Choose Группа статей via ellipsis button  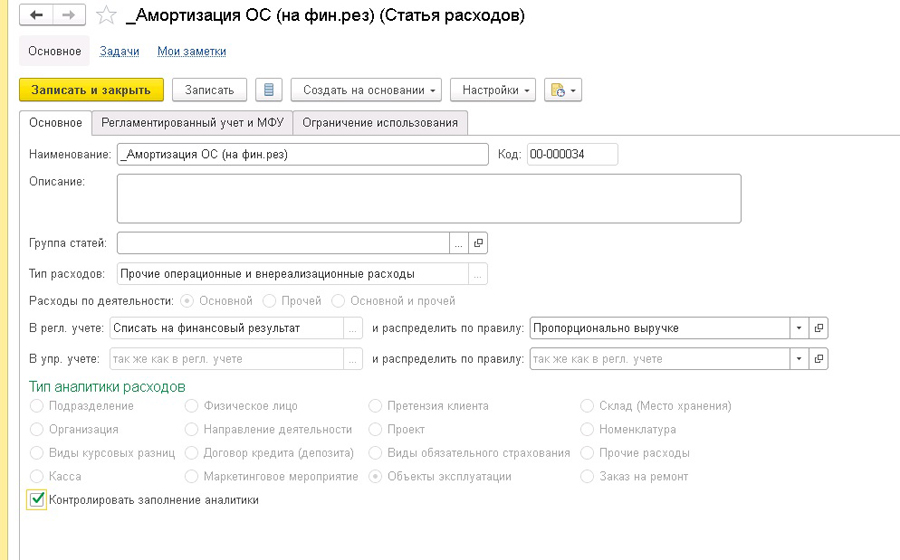click(x=459, y=243)
